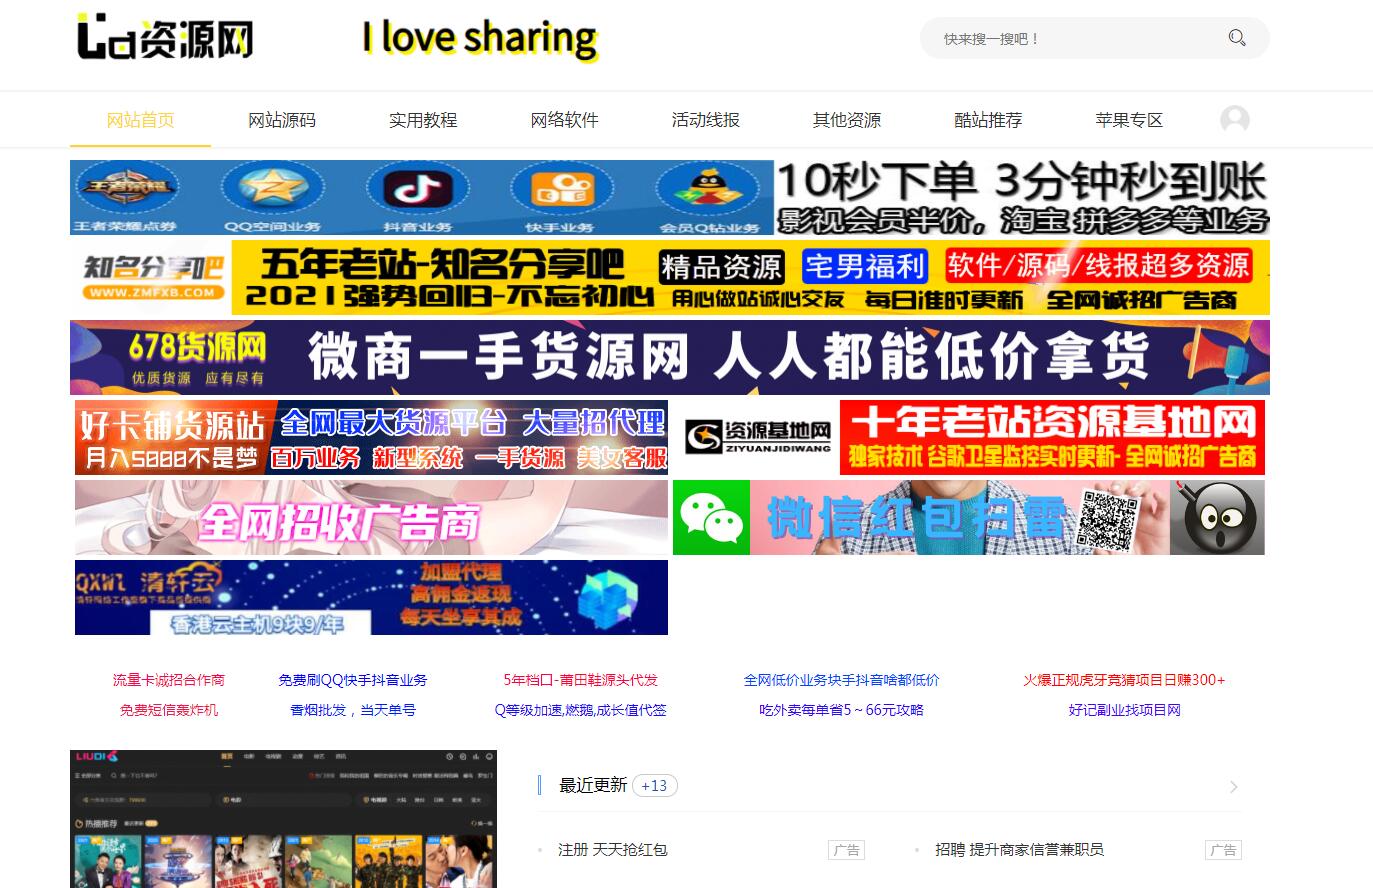Open the 吃外卖每单省5～66元攻略 link
The width and height of the screenshot is (1373, 888).
[x=842, y=710]
